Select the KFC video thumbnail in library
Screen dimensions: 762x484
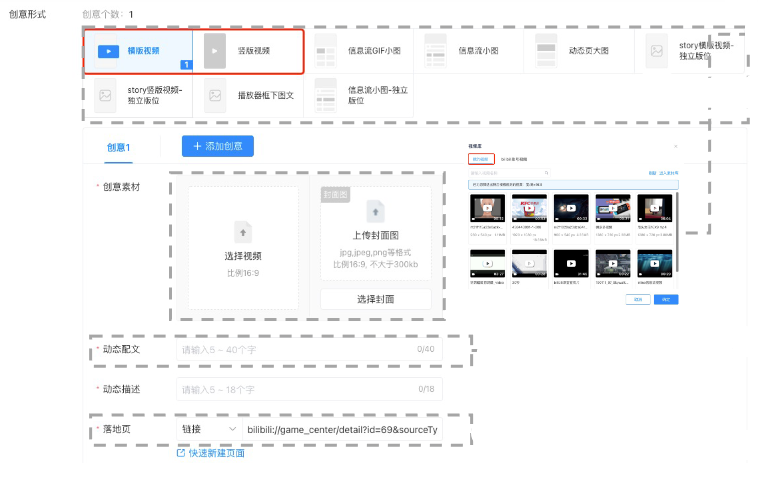pyautogui.click(x=529, y=208)
